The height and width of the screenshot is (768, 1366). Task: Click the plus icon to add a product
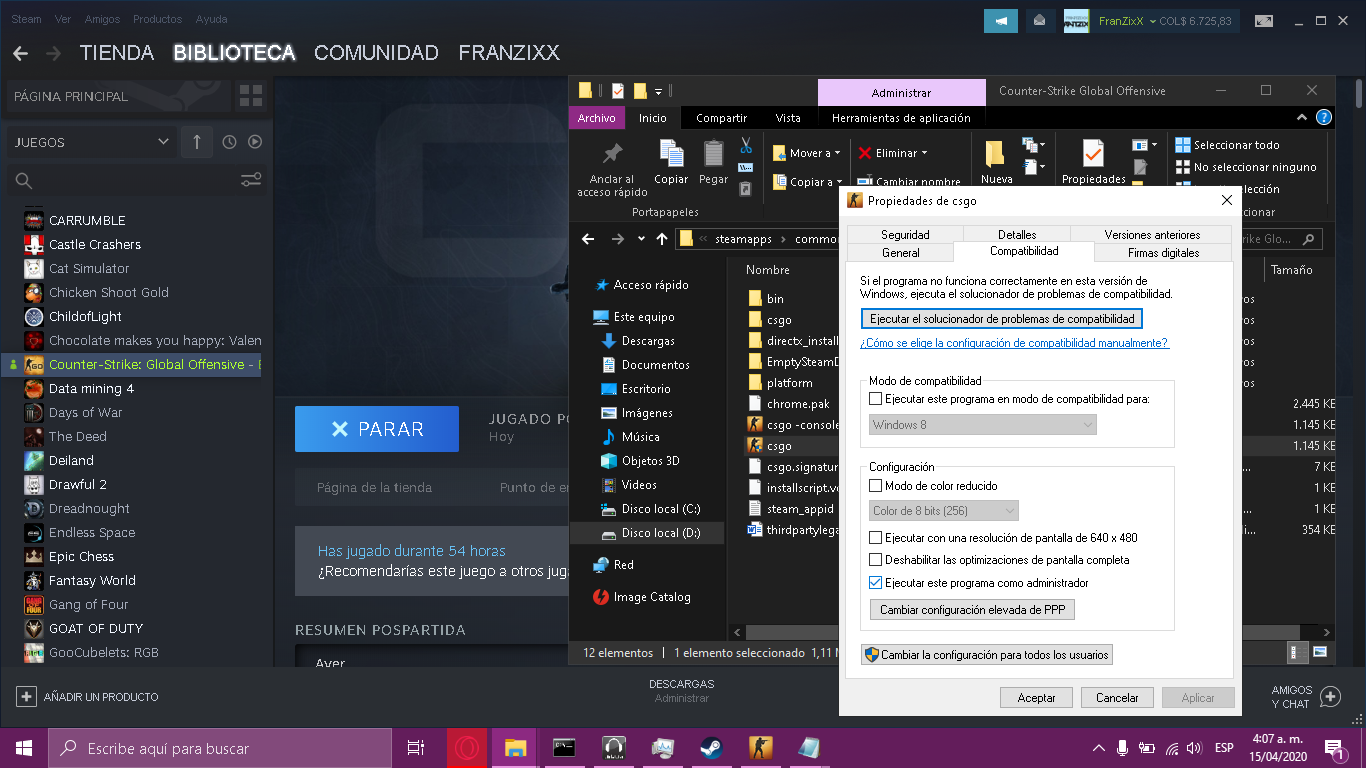point(26,696)
